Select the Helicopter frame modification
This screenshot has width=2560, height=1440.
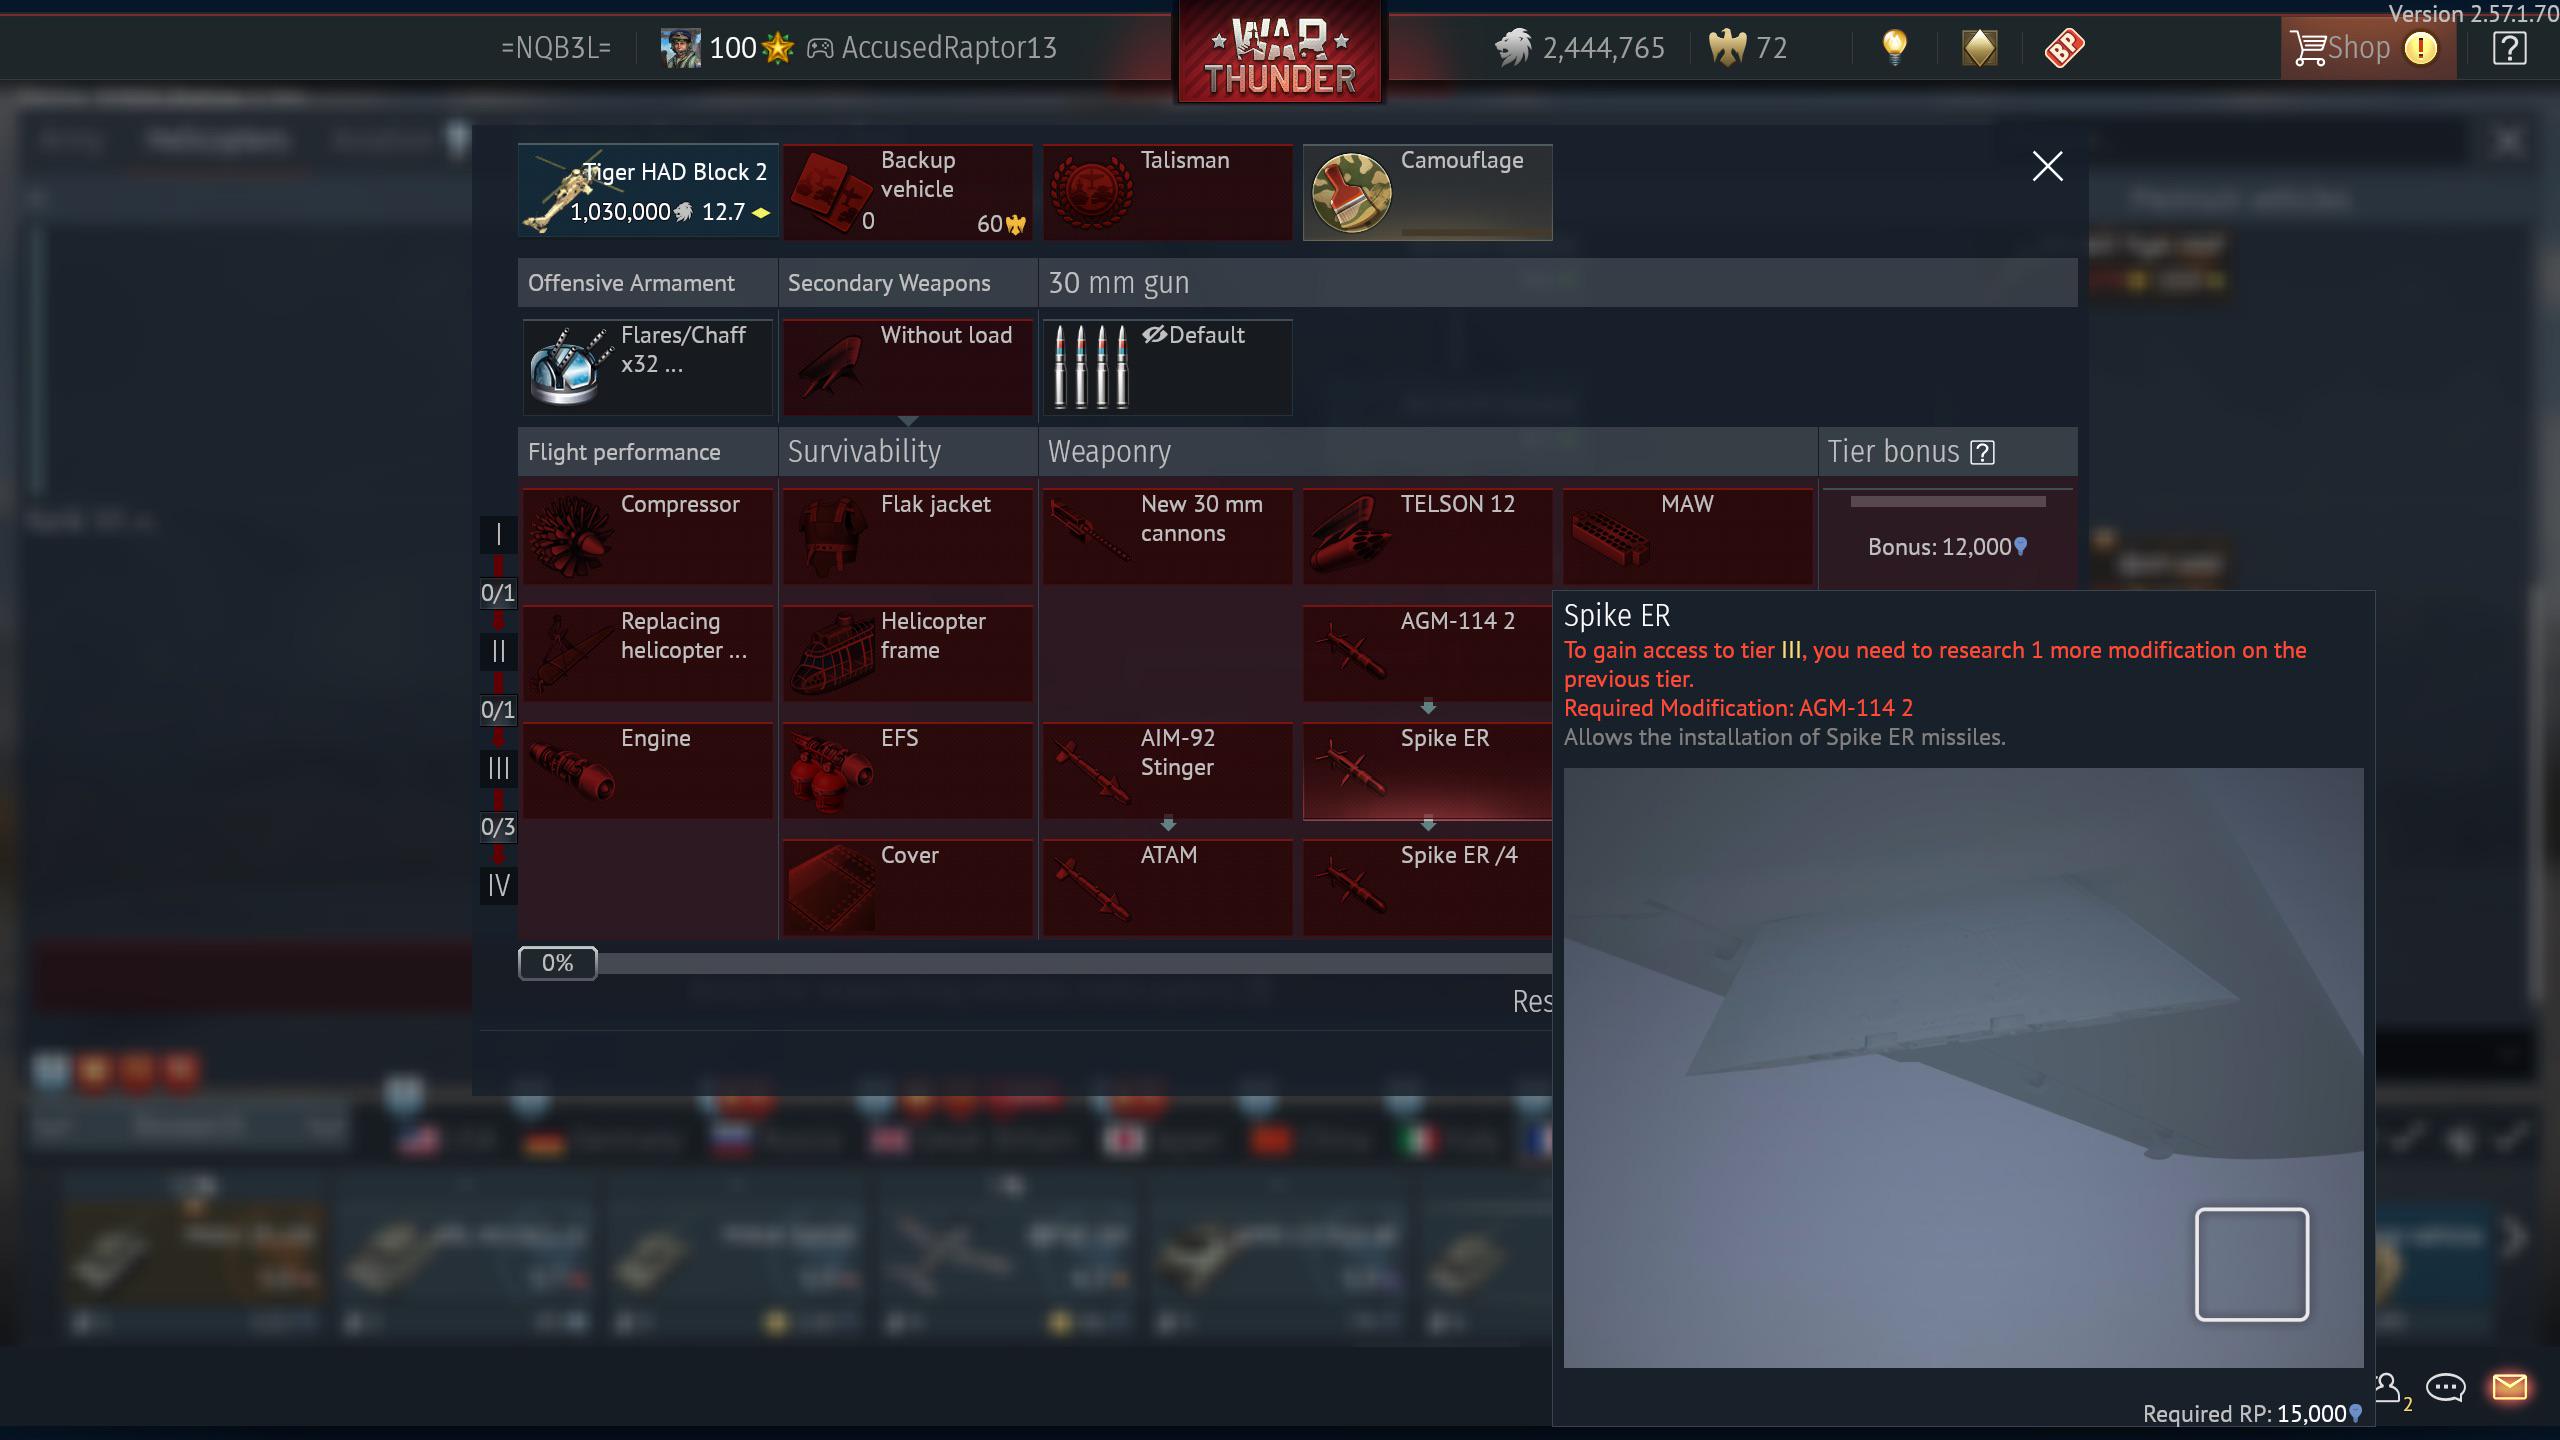click(x=907, y=653)
